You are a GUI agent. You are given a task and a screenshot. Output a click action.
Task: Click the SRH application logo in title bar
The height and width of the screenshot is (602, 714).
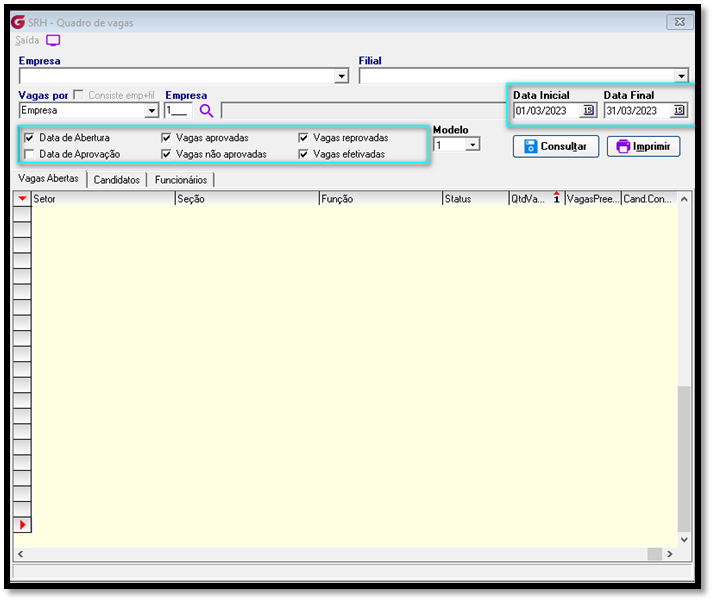pyautogui.click(x=18, y=22)
